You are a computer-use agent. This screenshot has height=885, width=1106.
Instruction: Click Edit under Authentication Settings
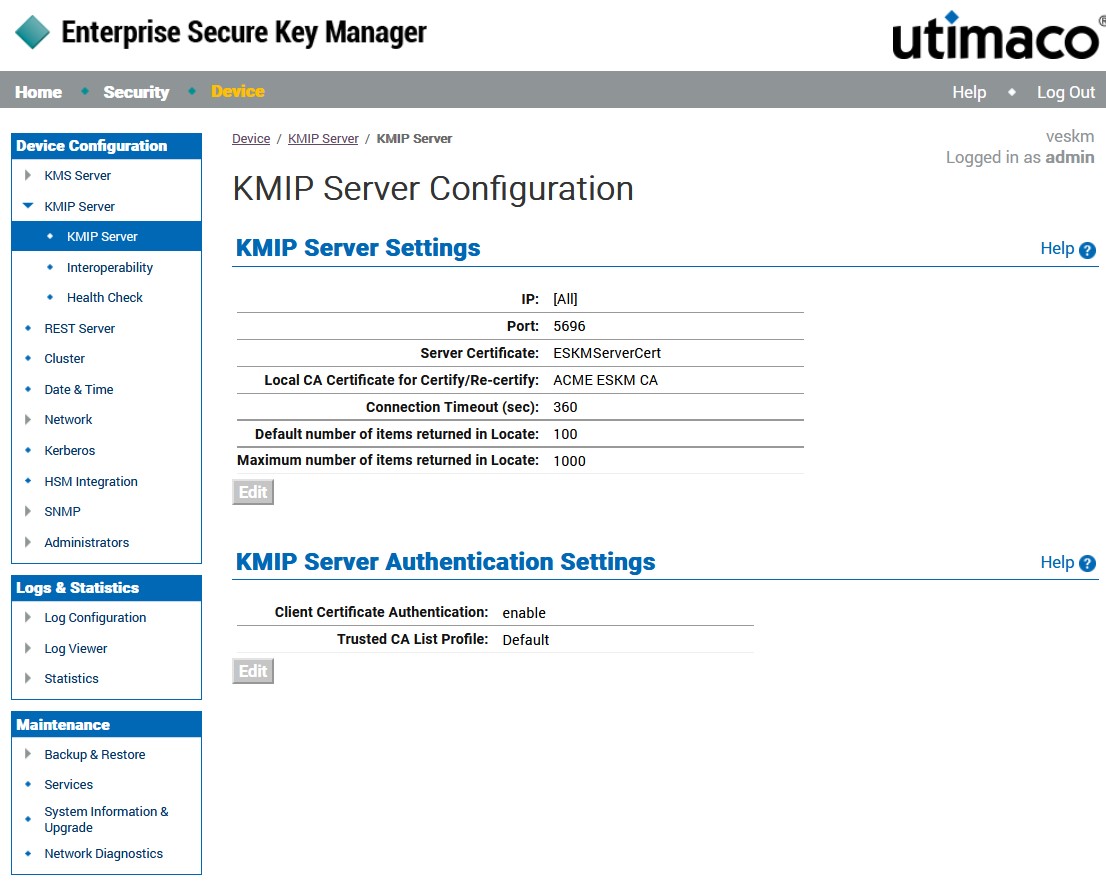(253, 671)
